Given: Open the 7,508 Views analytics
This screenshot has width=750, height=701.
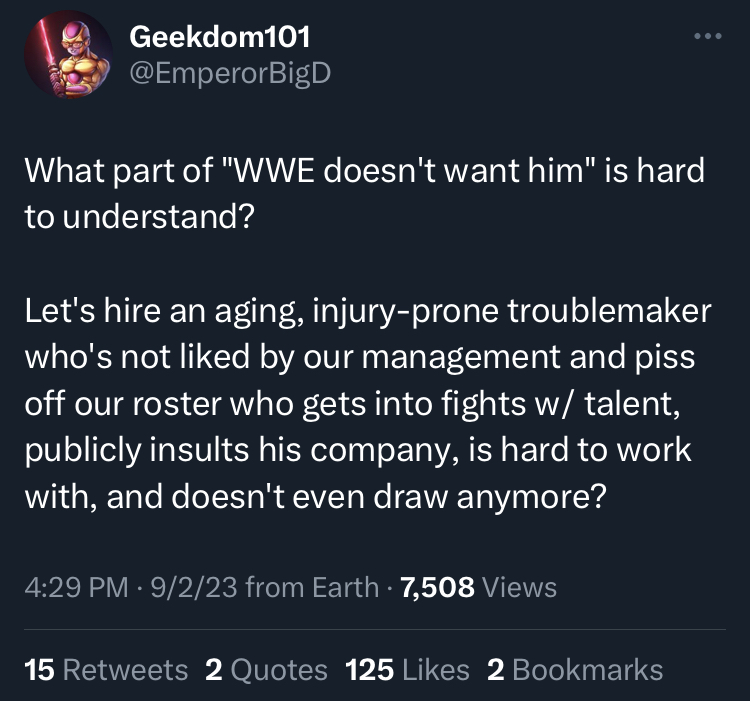Looking at the screenshot, I should click(478, 587).
